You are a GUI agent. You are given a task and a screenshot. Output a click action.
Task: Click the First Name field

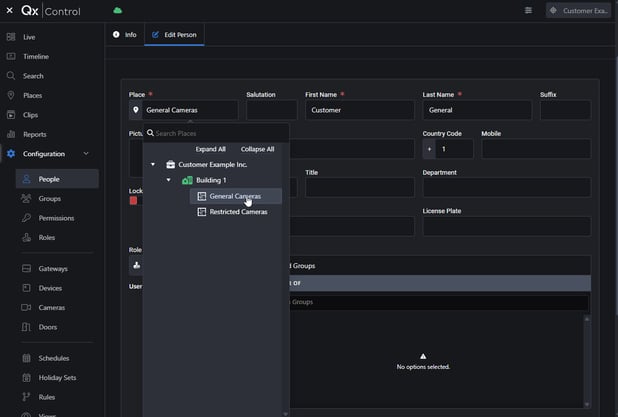359,110
